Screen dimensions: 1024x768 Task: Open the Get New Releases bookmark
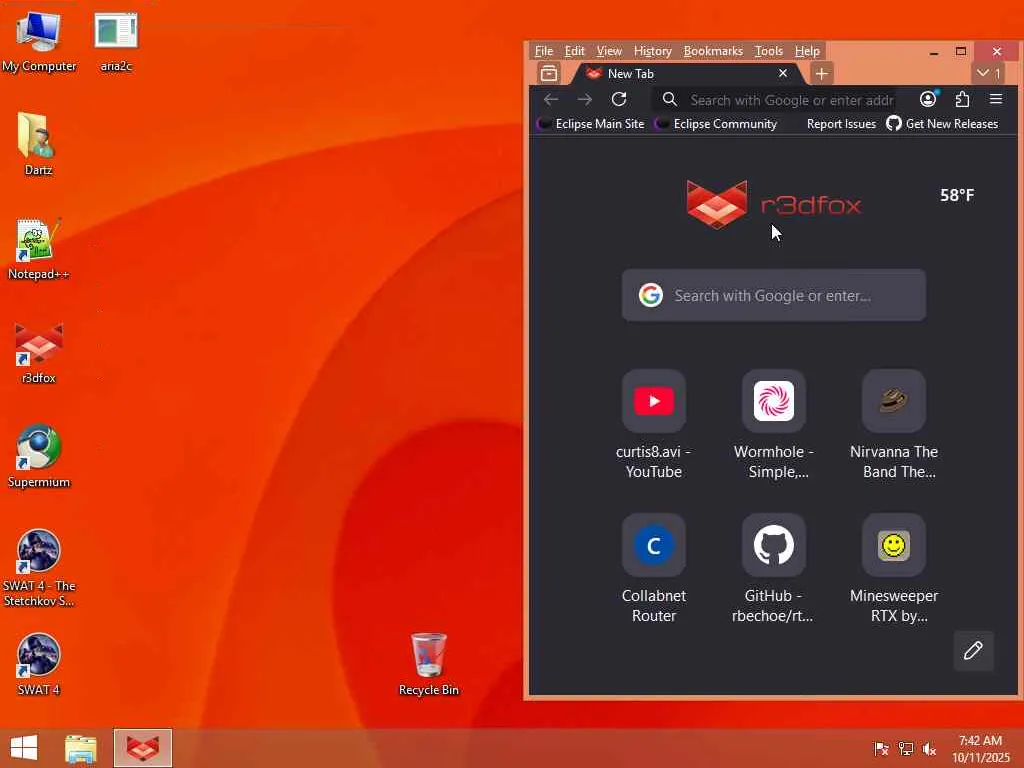tap(942, 123)
